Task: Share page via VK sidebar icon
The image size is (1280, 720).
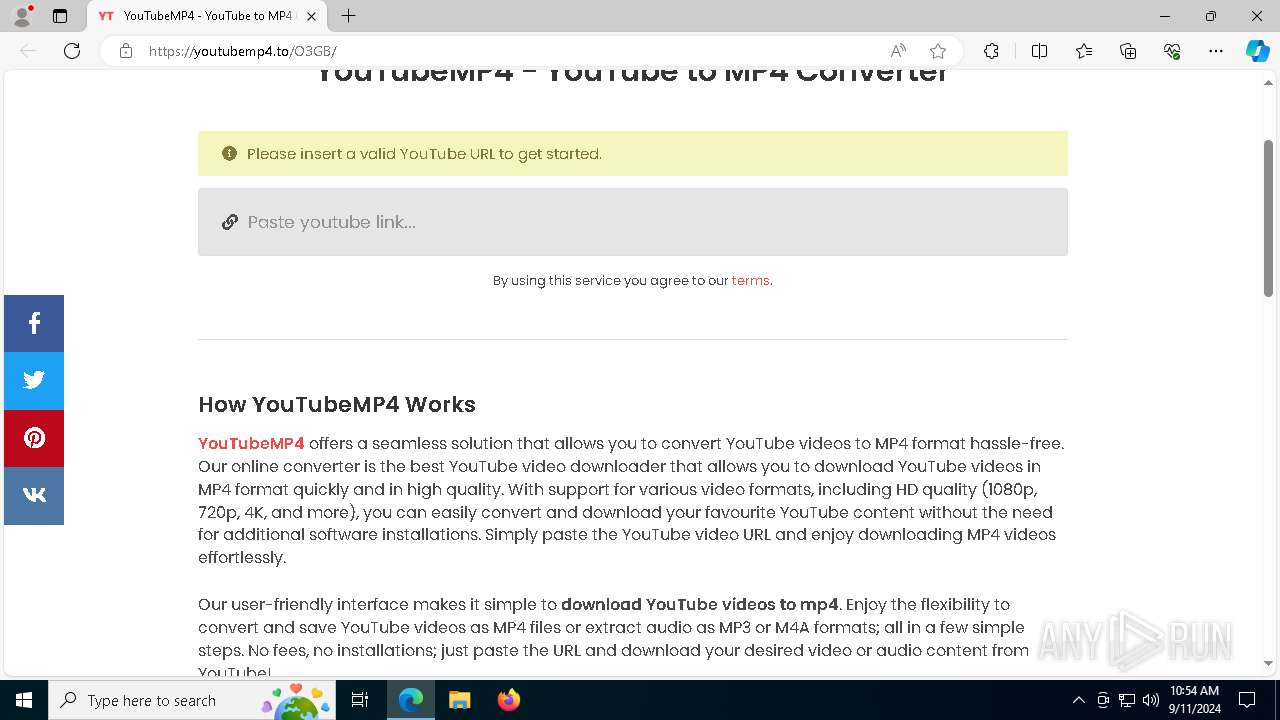Action: pos(34,496)
